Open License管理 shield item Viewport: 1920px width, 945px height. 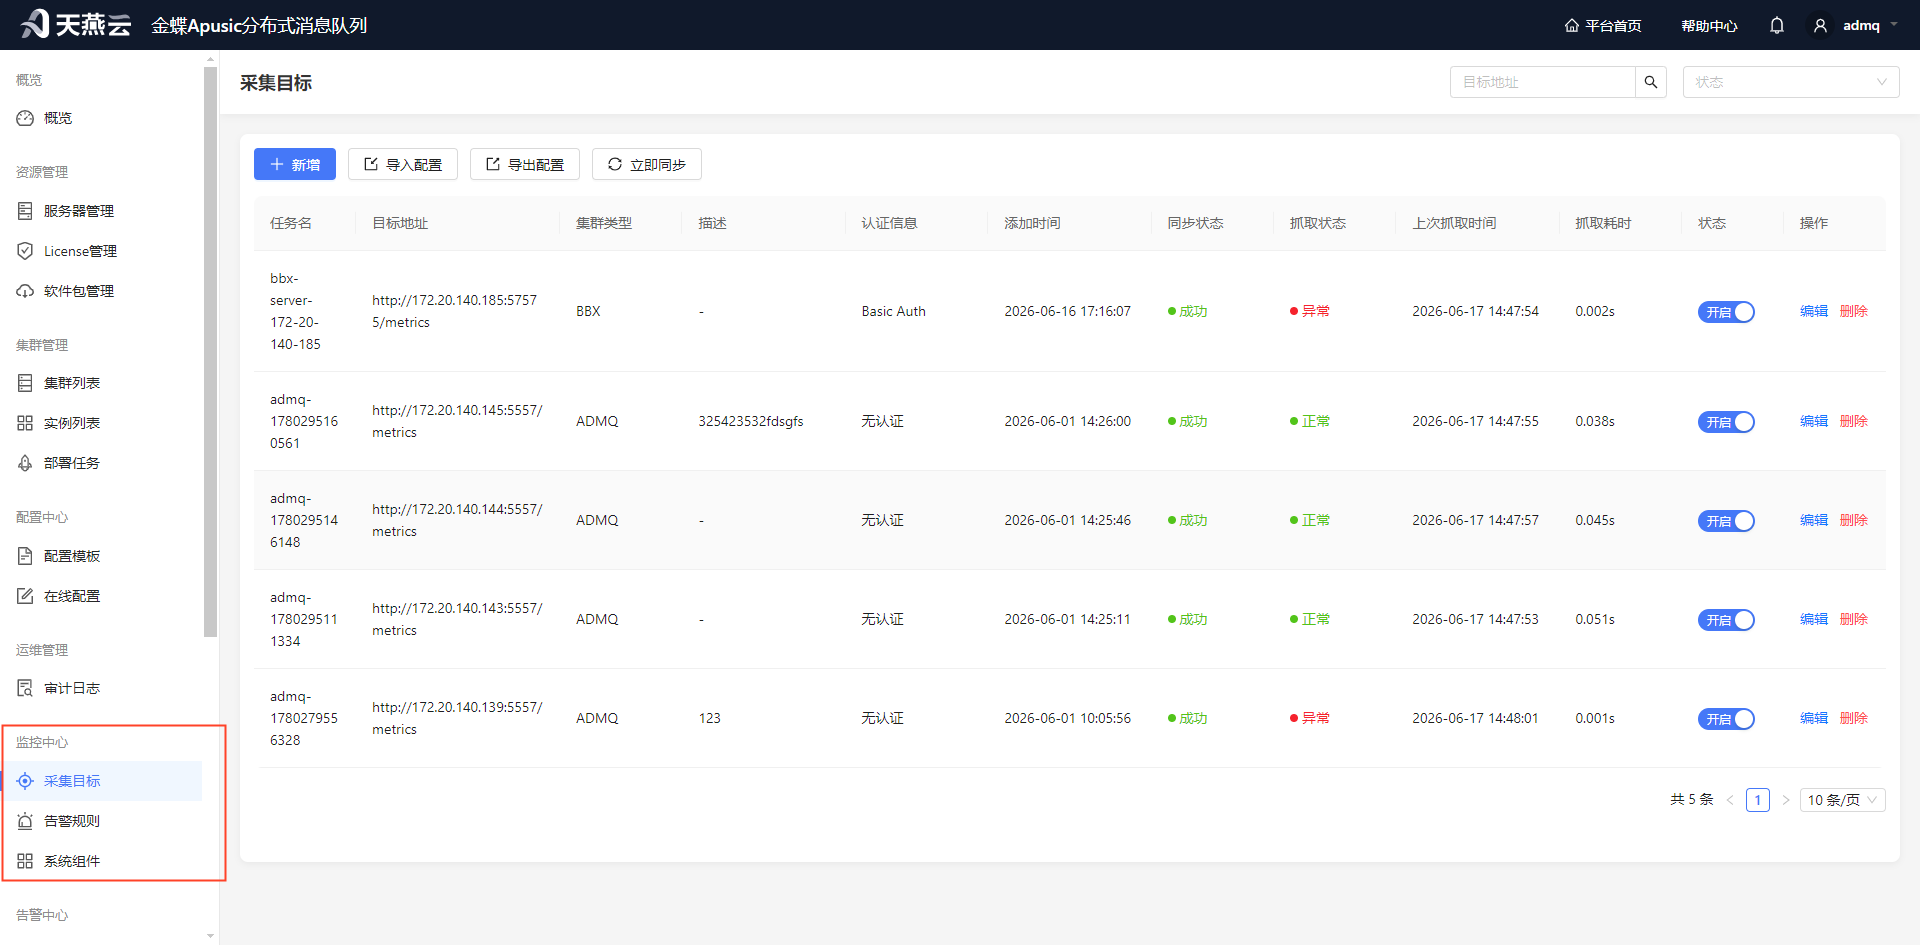pyautogui.click(x=80, y=251)
